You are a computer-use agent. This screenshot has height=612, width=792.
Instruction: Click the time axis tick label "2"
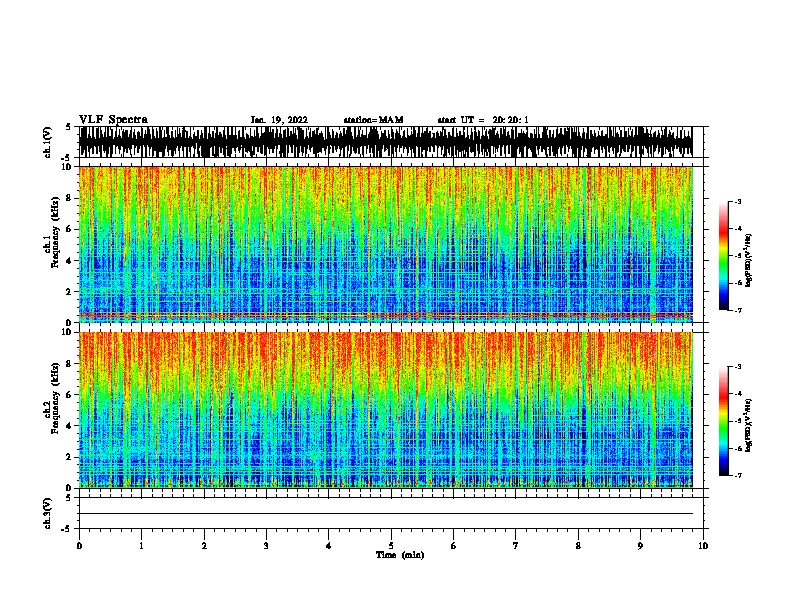pos(204,545)
